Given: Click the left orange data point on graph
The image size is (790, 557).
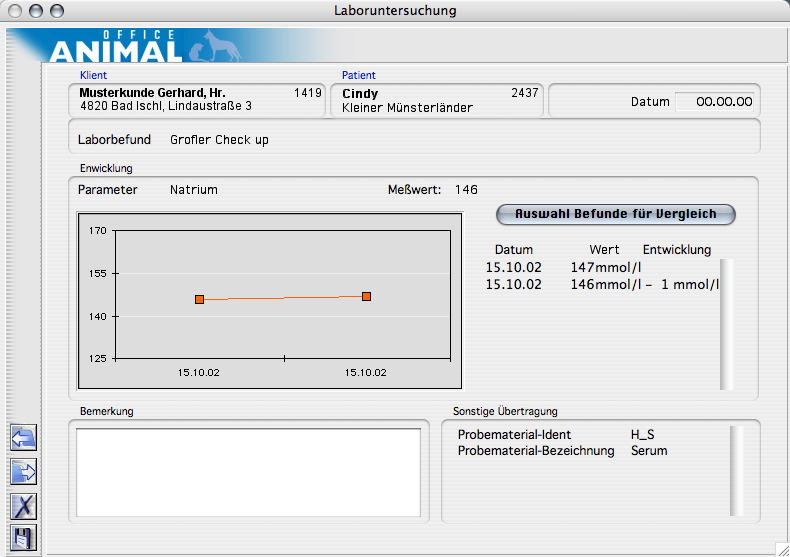Looking at the screenshot, I should (x=200, y=299).
